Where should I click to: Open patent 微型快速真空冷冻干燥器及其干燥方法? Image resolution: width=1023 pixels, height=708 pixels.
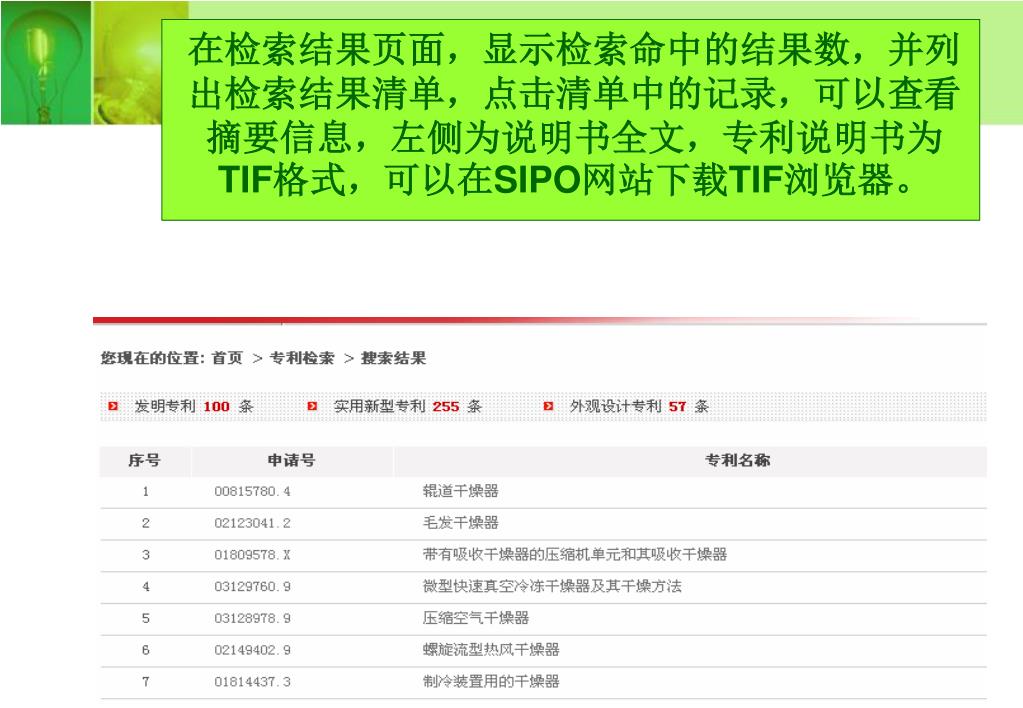point(552,586)
